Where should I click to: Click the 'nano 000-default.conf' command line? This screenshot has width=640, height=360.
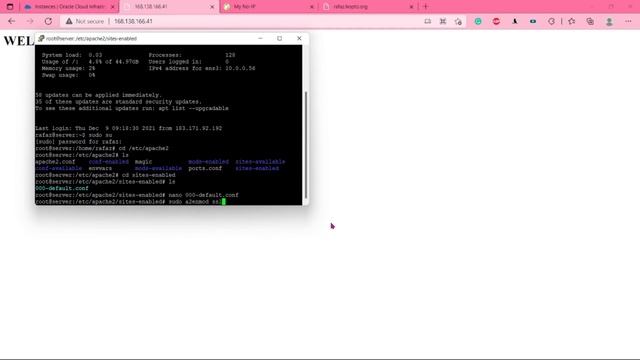pos(137,195)
